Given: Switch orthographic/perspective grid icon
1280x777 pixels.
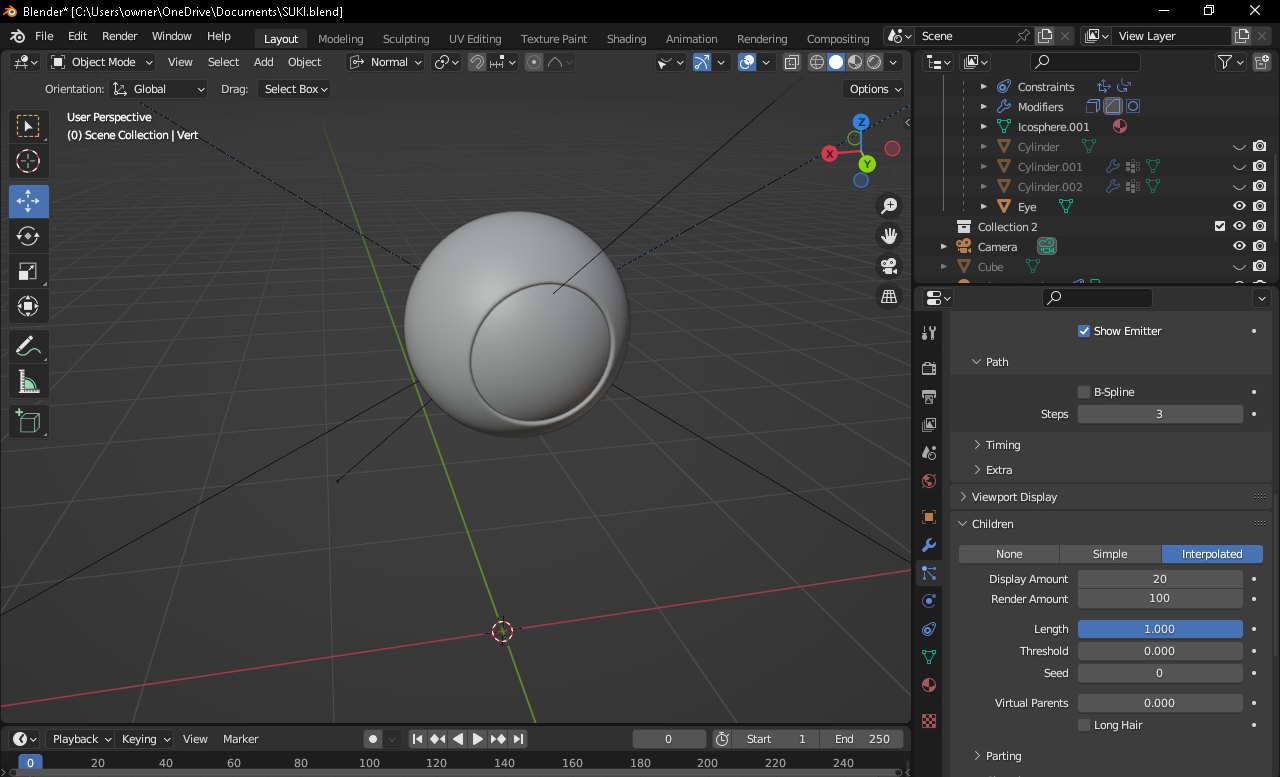Looking at the screenshot, I should tap(888, 296).
